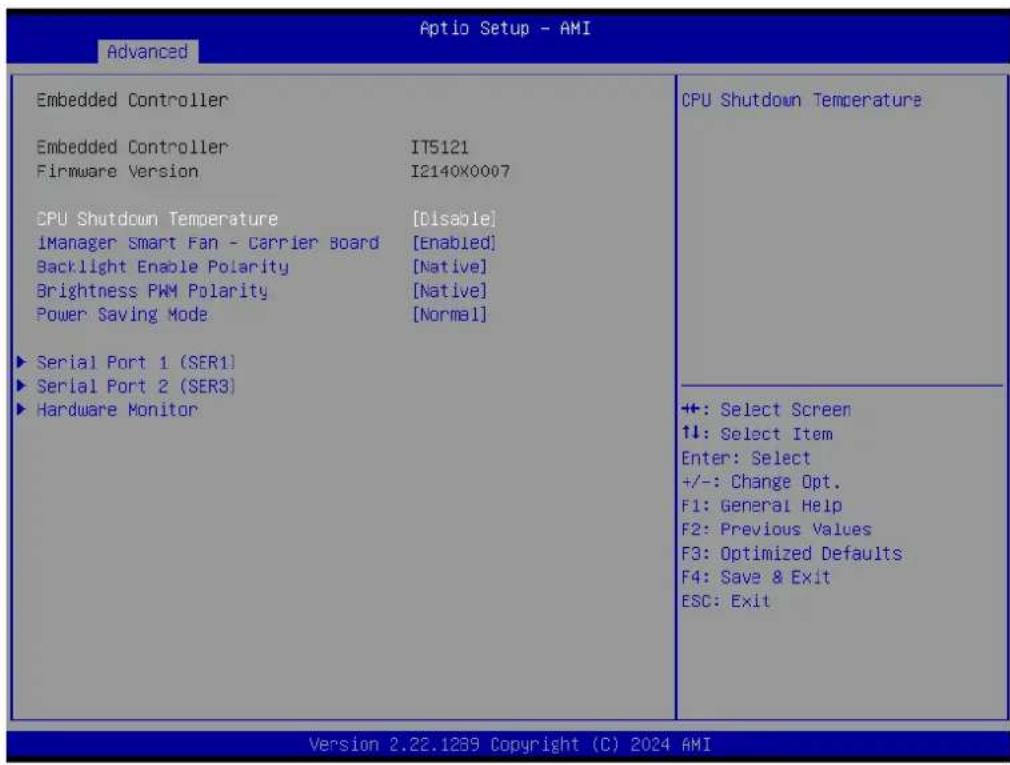Screen dimensions: 1010x765
Task: Click the Enter: Select hint
Action: [x=746, y=458]
